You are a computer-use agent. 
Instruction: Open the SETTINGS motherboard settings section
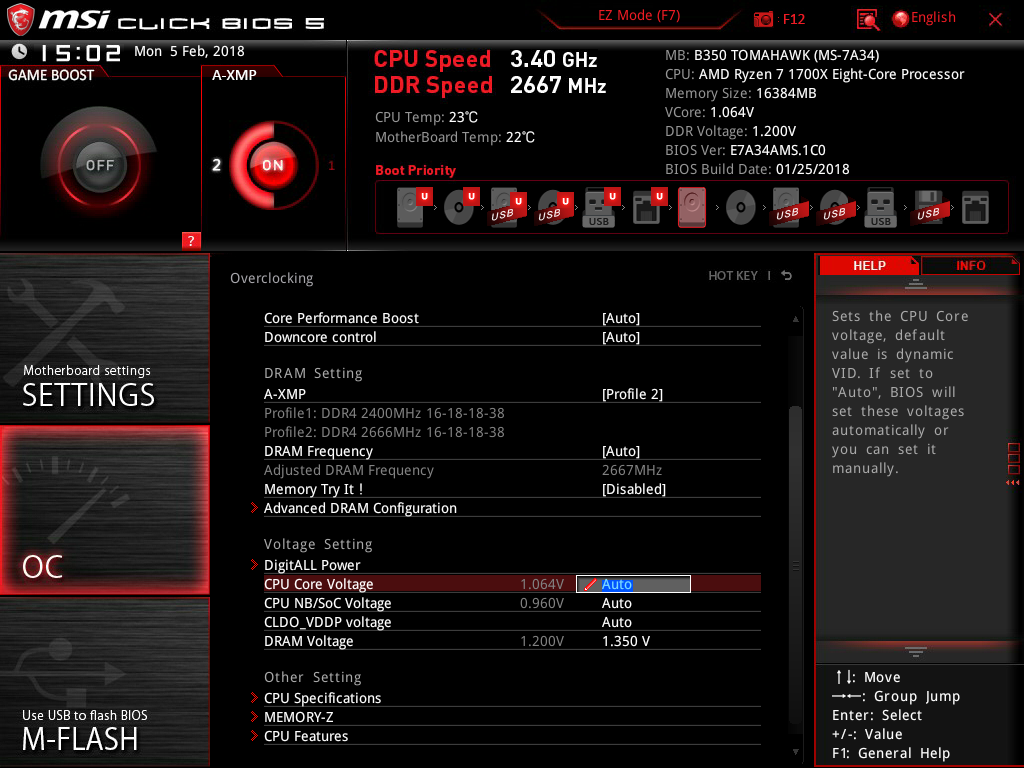pyautogui.click(x=104, y=338)
